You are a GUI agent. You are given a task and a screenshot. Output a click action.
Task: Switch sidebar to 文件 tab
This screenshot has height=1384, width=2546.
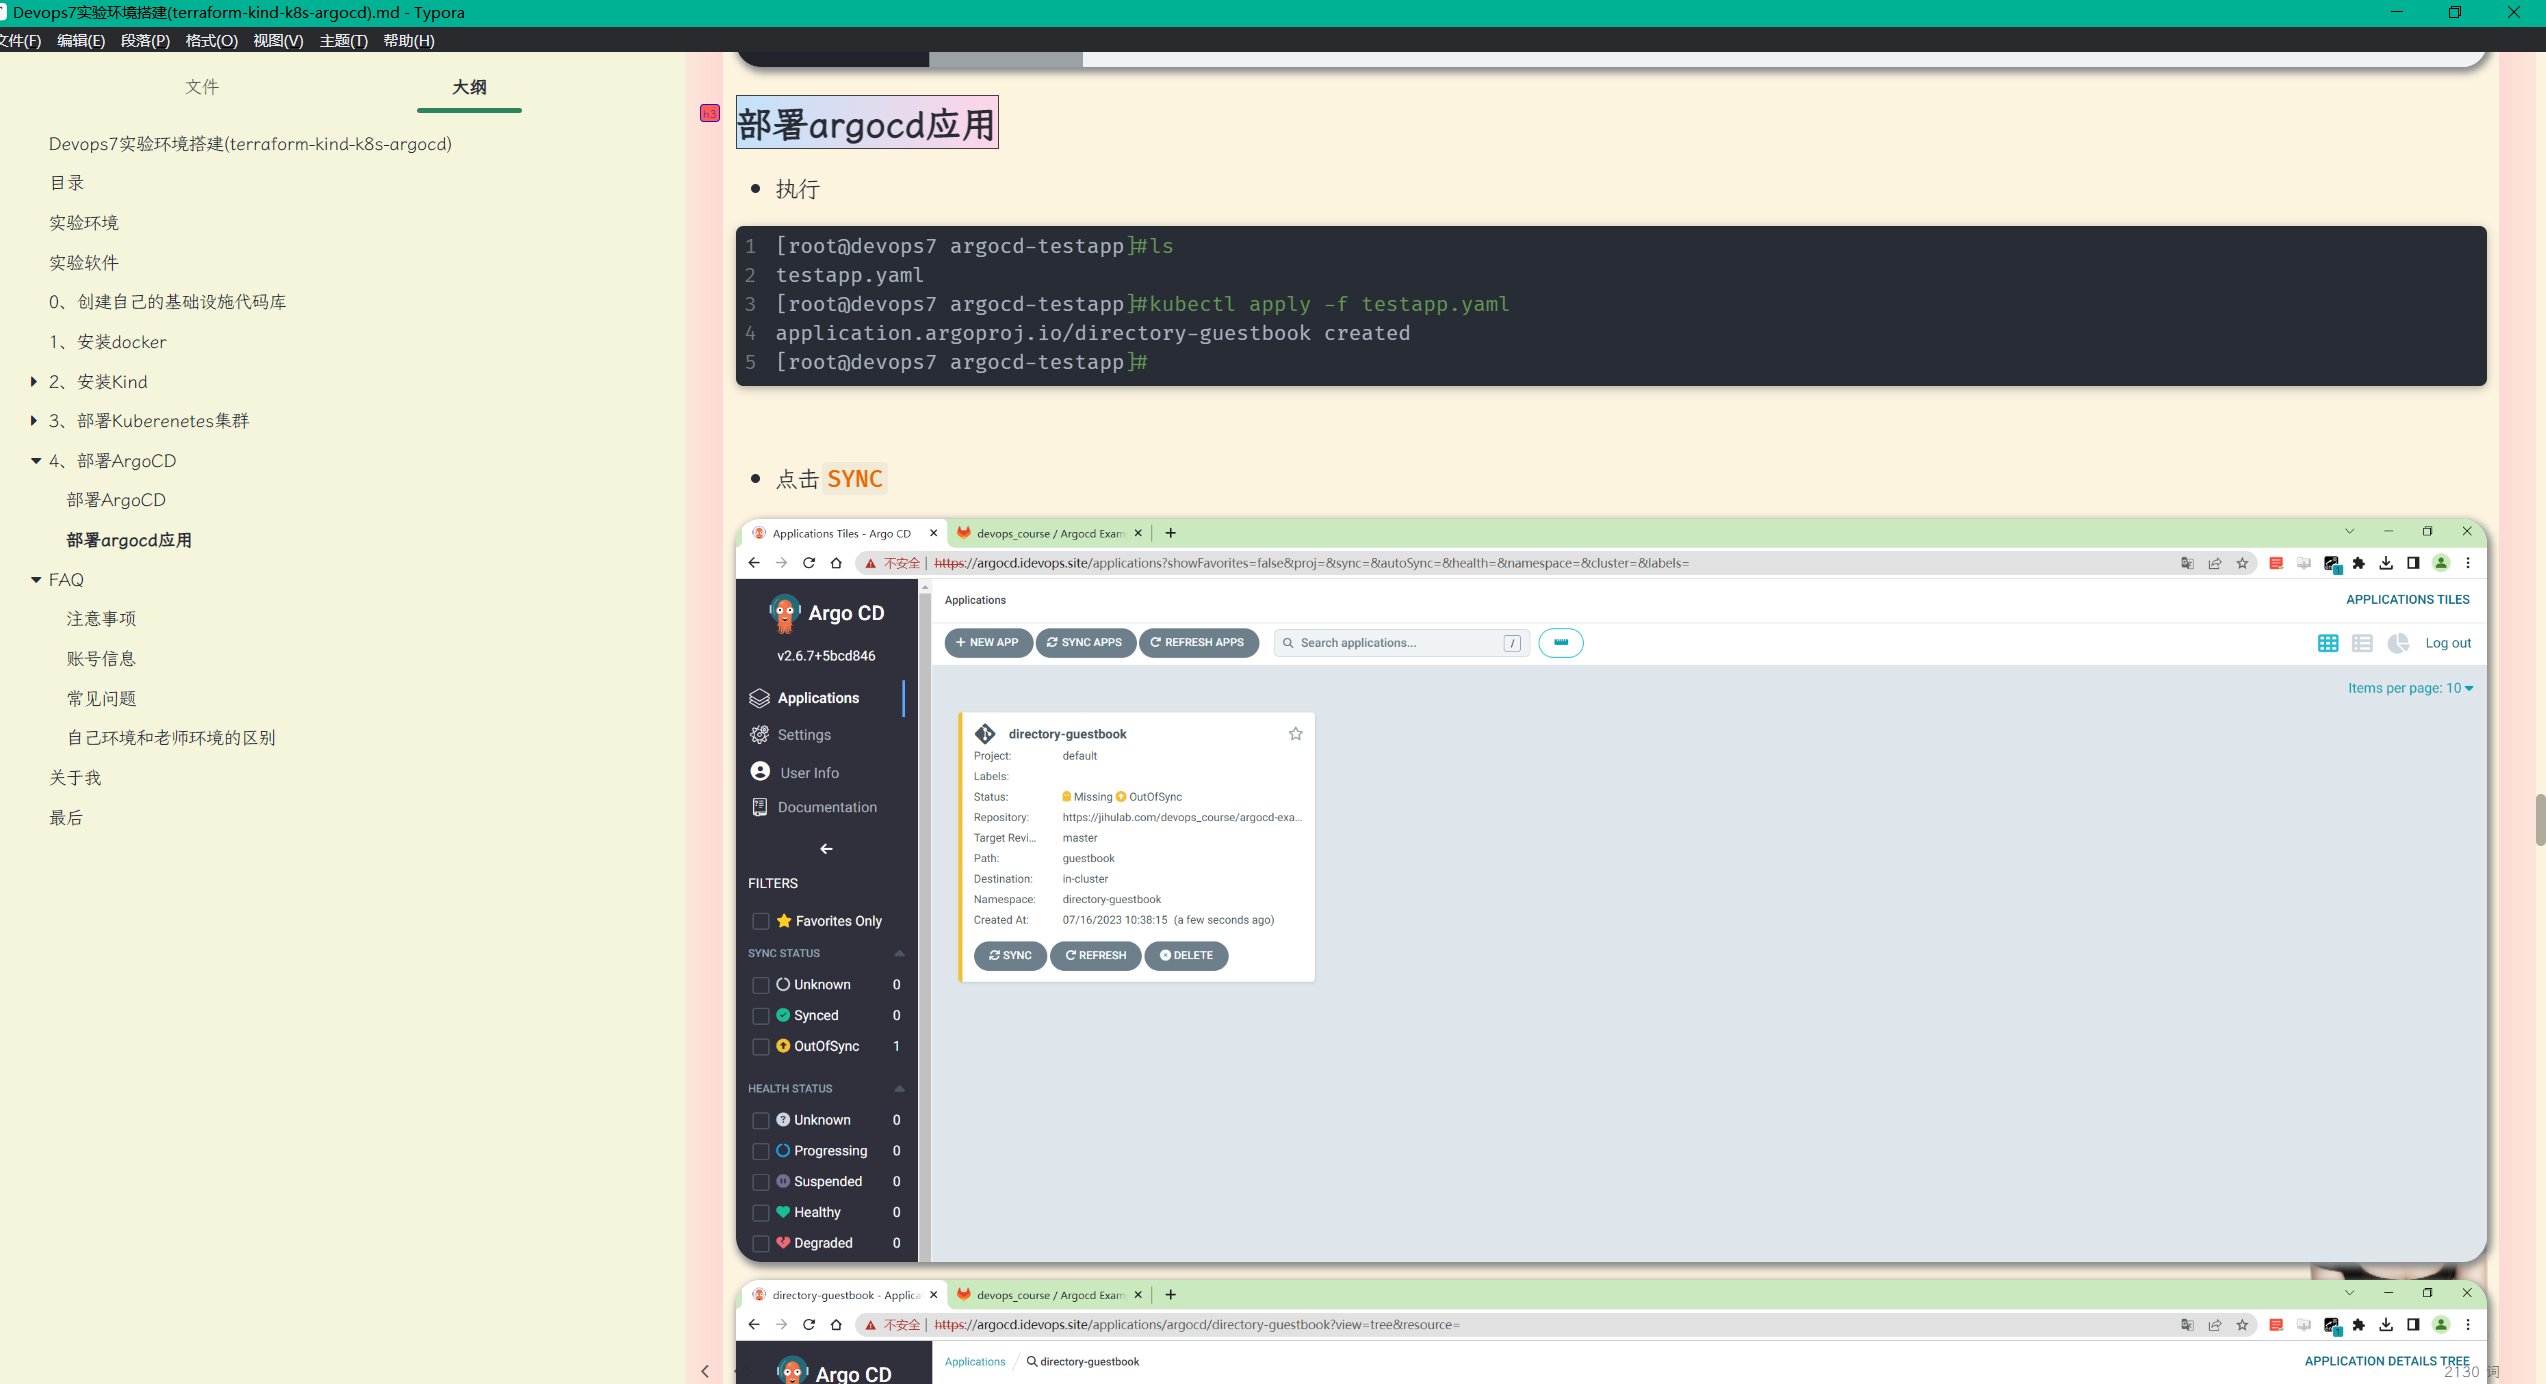tap(202, 87)
